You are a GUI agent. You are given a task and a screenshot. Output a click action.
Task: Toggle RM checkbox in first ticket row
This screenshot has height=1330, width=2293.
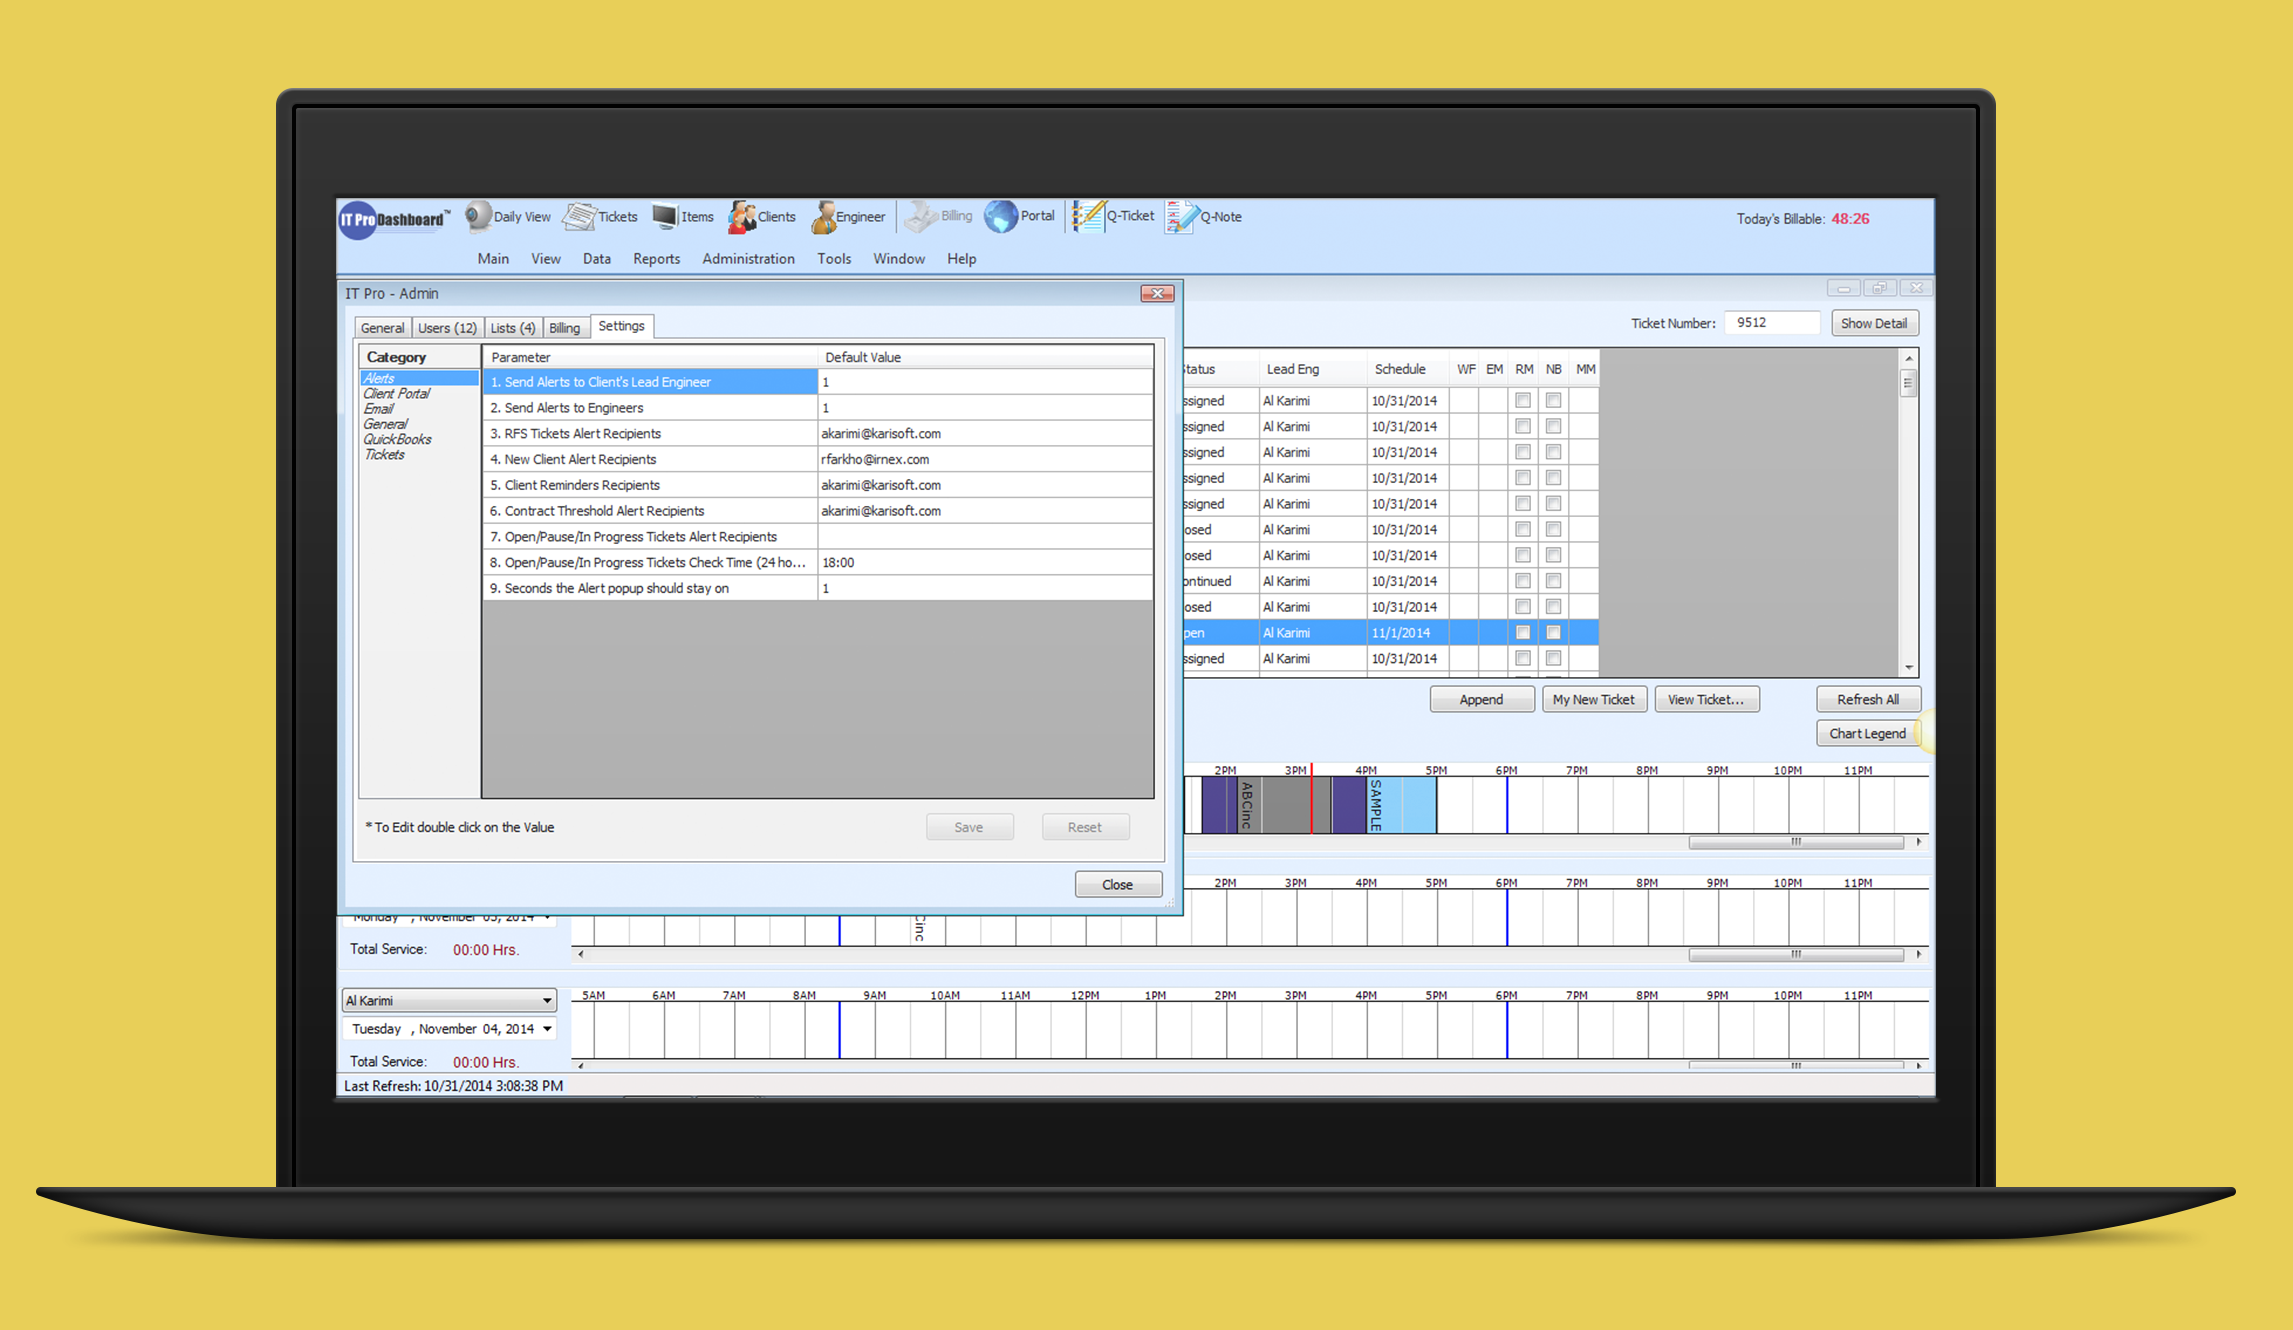[x=1522, y=400]
